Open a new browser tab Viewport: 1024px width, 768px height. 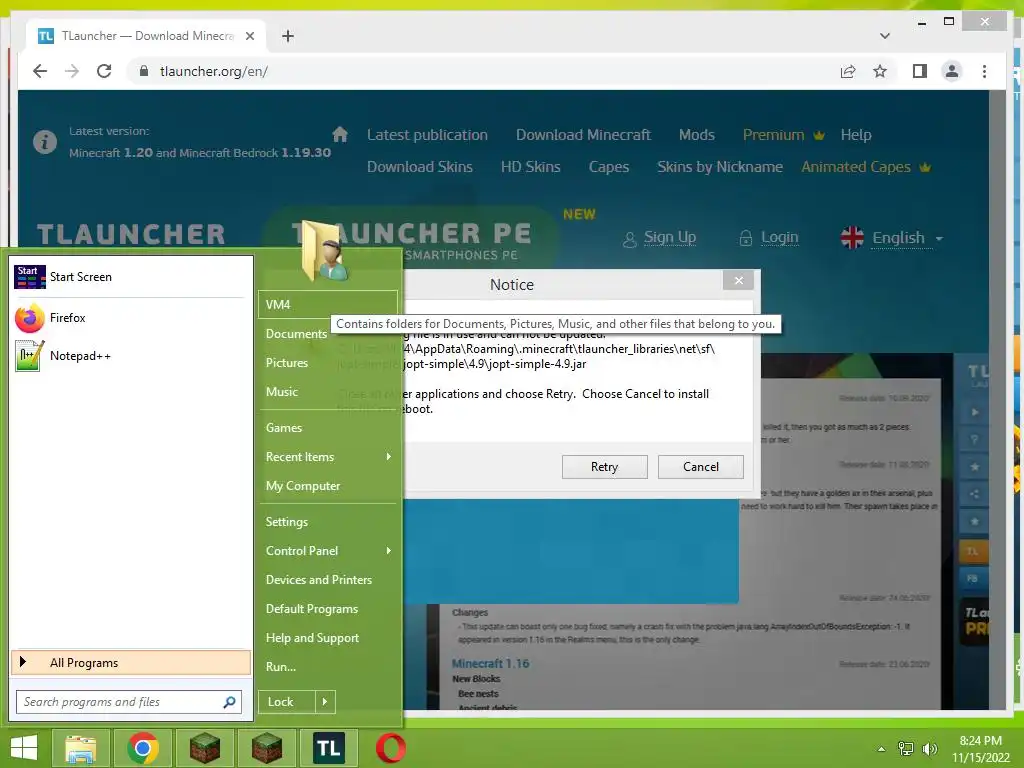tap(287, 36)
